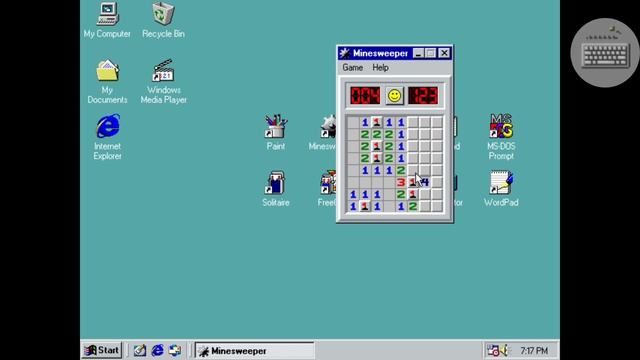Select the My Computer desktop icon
This screenshot has width=640, height=360.
[x=107, y=21]
